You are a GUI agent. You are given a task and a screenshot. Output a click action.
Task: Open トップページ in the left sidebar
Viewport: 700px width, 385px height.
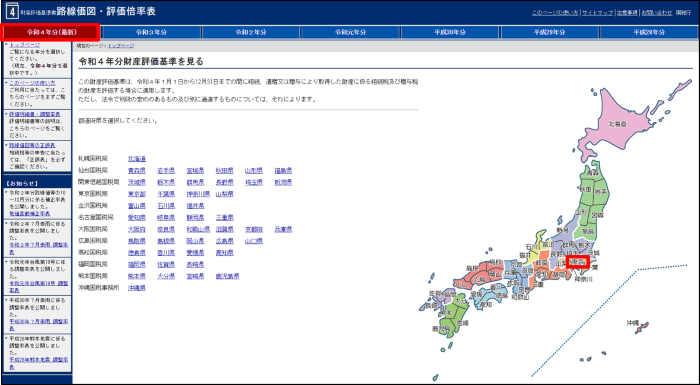click(25, 45)
